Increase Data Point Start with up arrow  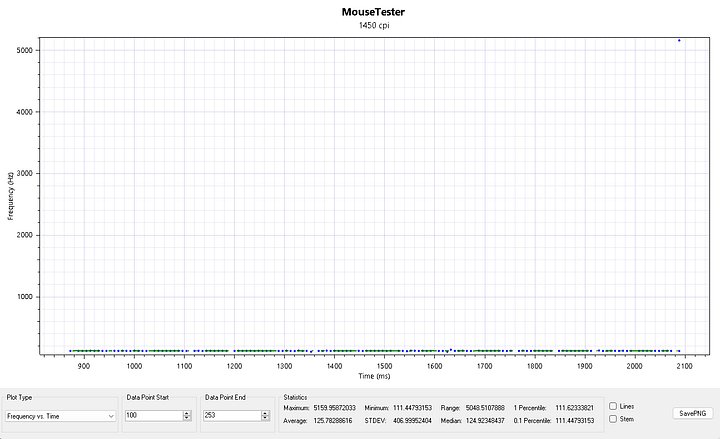[187, 413]
